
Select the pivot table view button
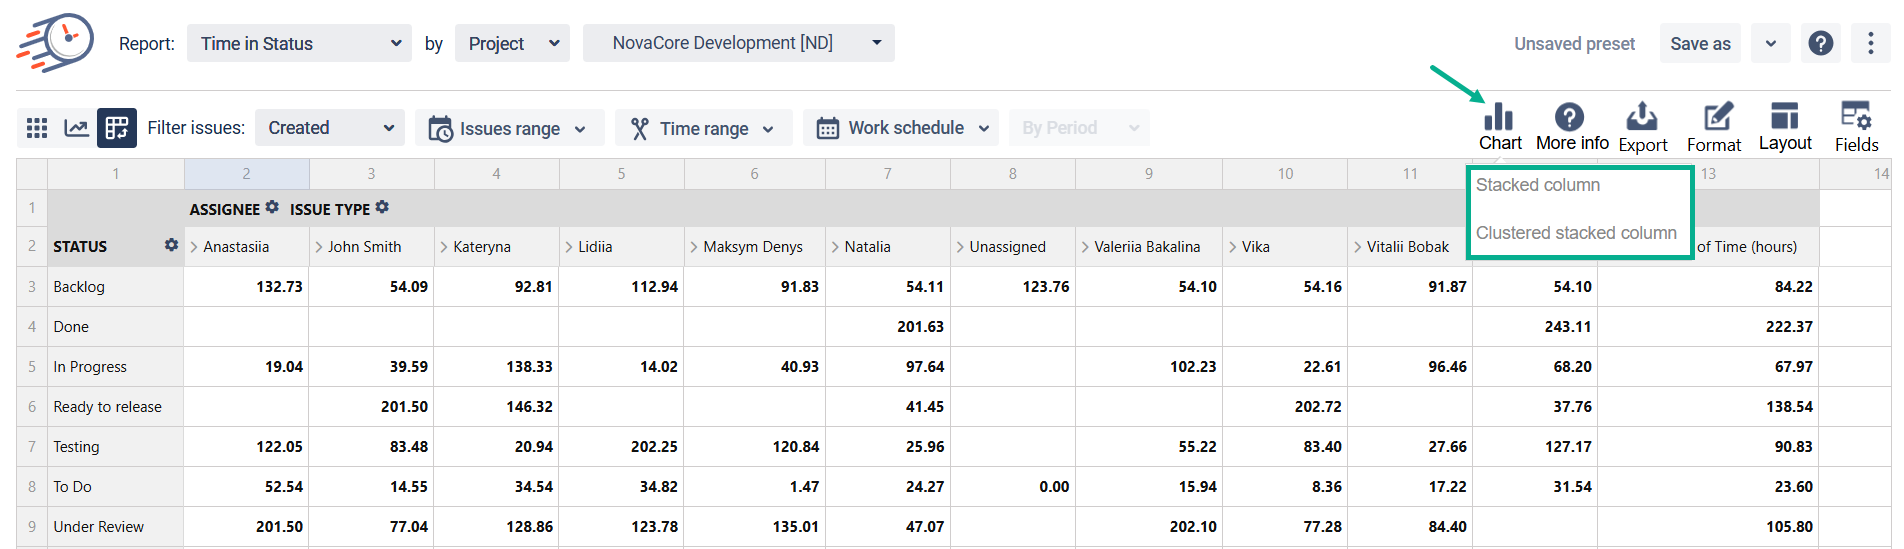117,128
